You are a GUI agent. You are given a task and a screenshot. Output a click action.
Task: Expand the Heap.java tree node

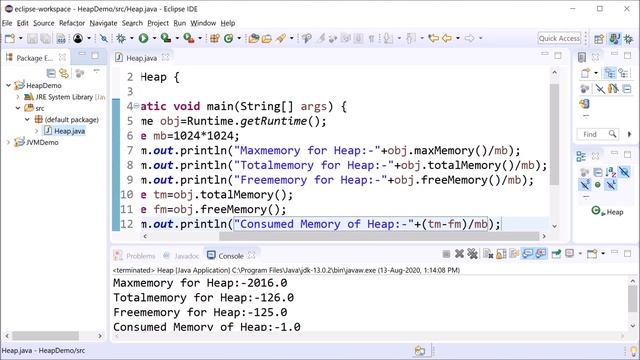point(36,131)
